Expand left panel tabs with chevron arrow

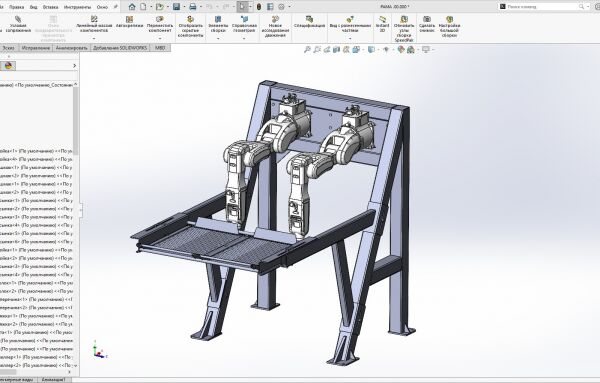coord(75,66)
